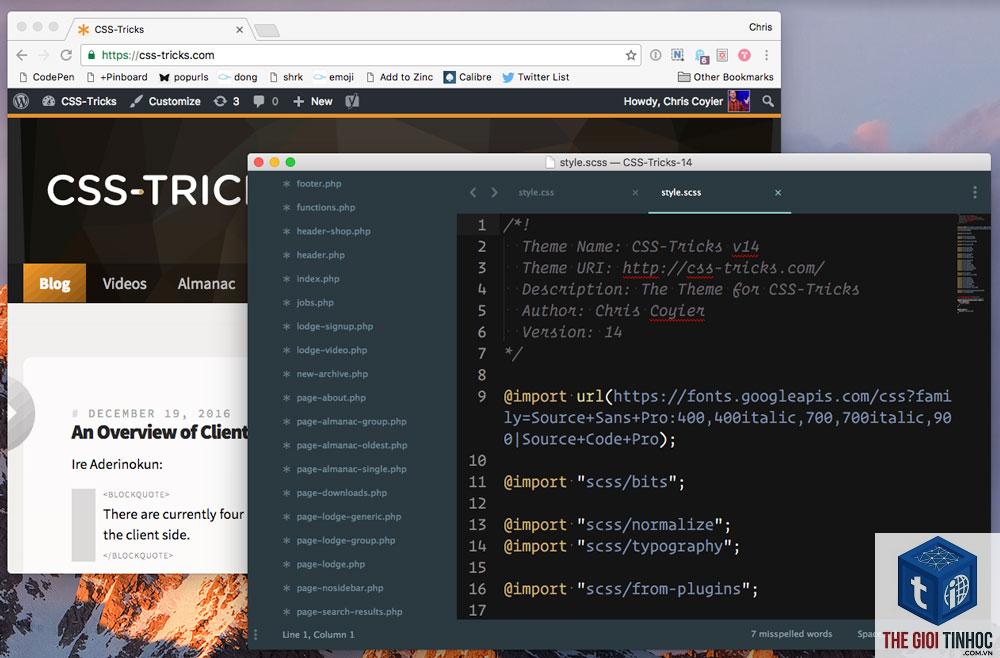Image resolution: width=1000 pixels, height=658 pixels.
Task: Click Chrome's back arrow button
Action: click(22, 55)
